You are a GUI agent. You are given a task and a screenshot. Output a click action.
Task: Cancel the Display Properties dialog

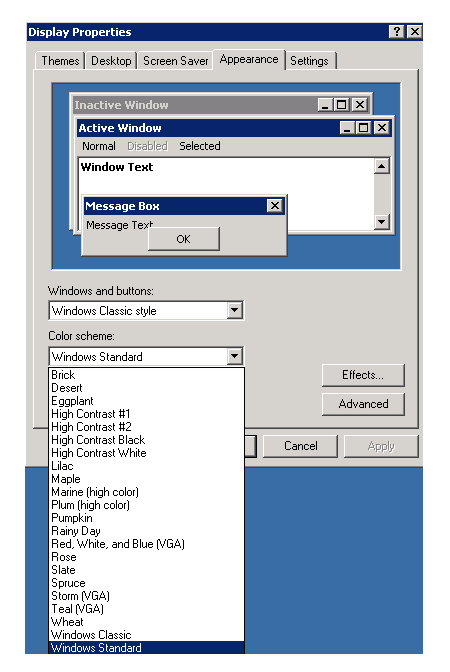(x=300, y=446)
